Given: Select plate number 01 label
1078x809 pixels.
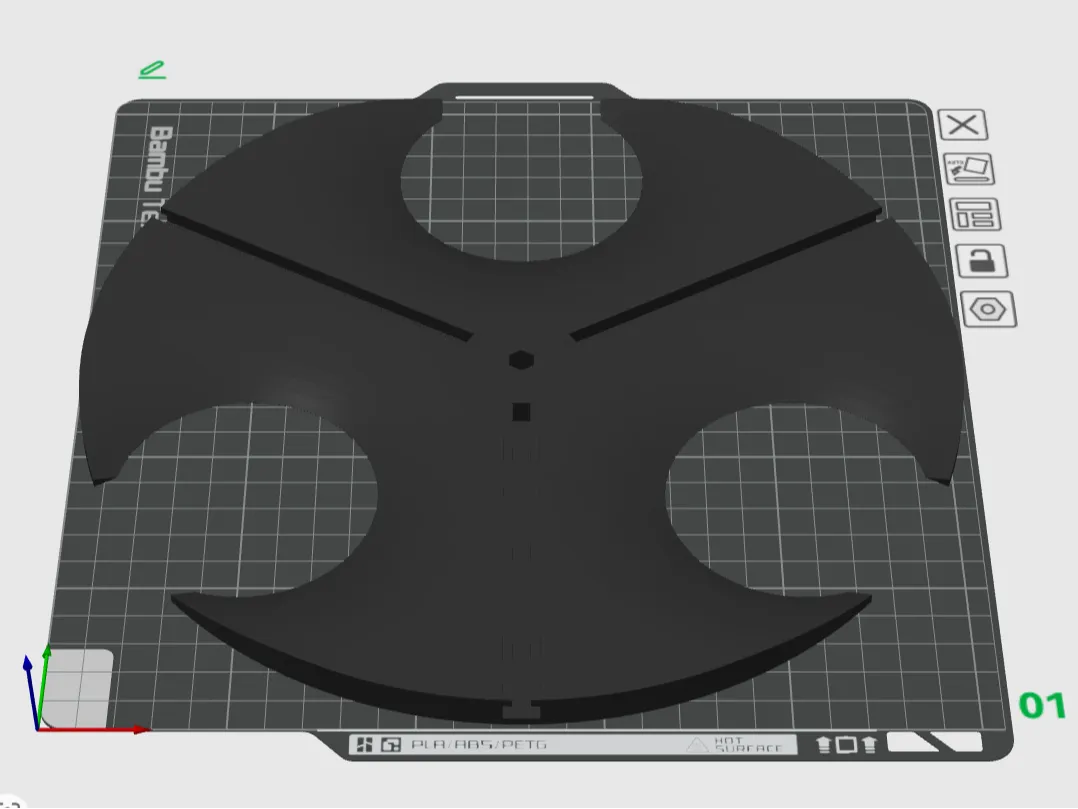Looking at the screenshot, I should pyautogui.click(x=1042, y=705).
